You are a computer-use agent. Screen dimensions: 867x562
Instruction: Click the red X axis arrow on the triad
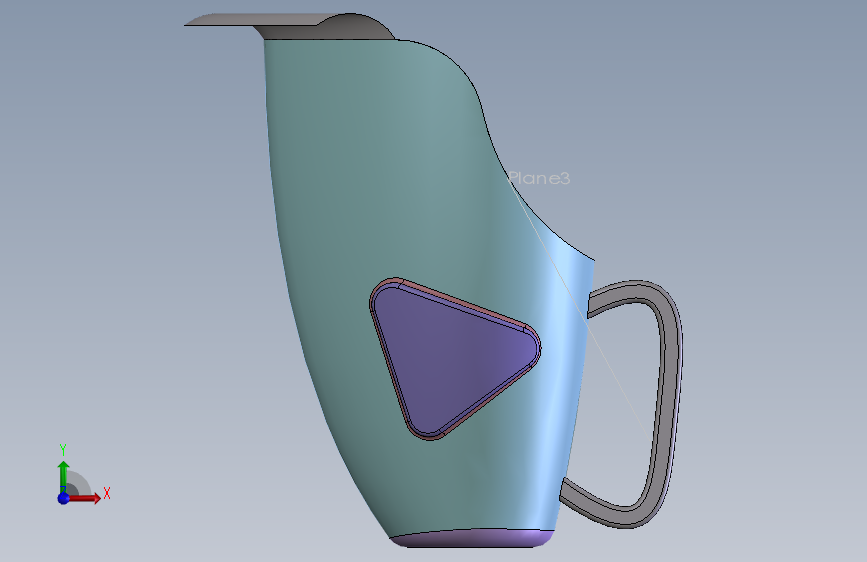(x=83, y=498)
